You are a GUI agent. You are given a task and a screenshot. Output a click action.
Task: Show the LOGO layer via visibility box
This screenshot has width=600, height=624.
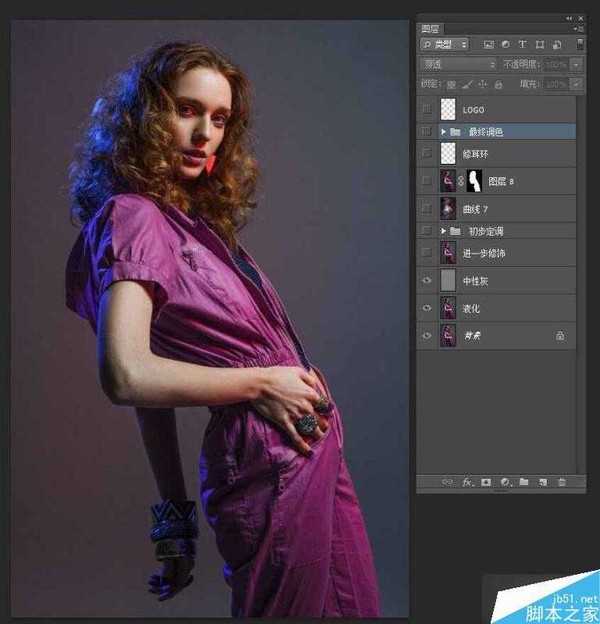point(427,109)
